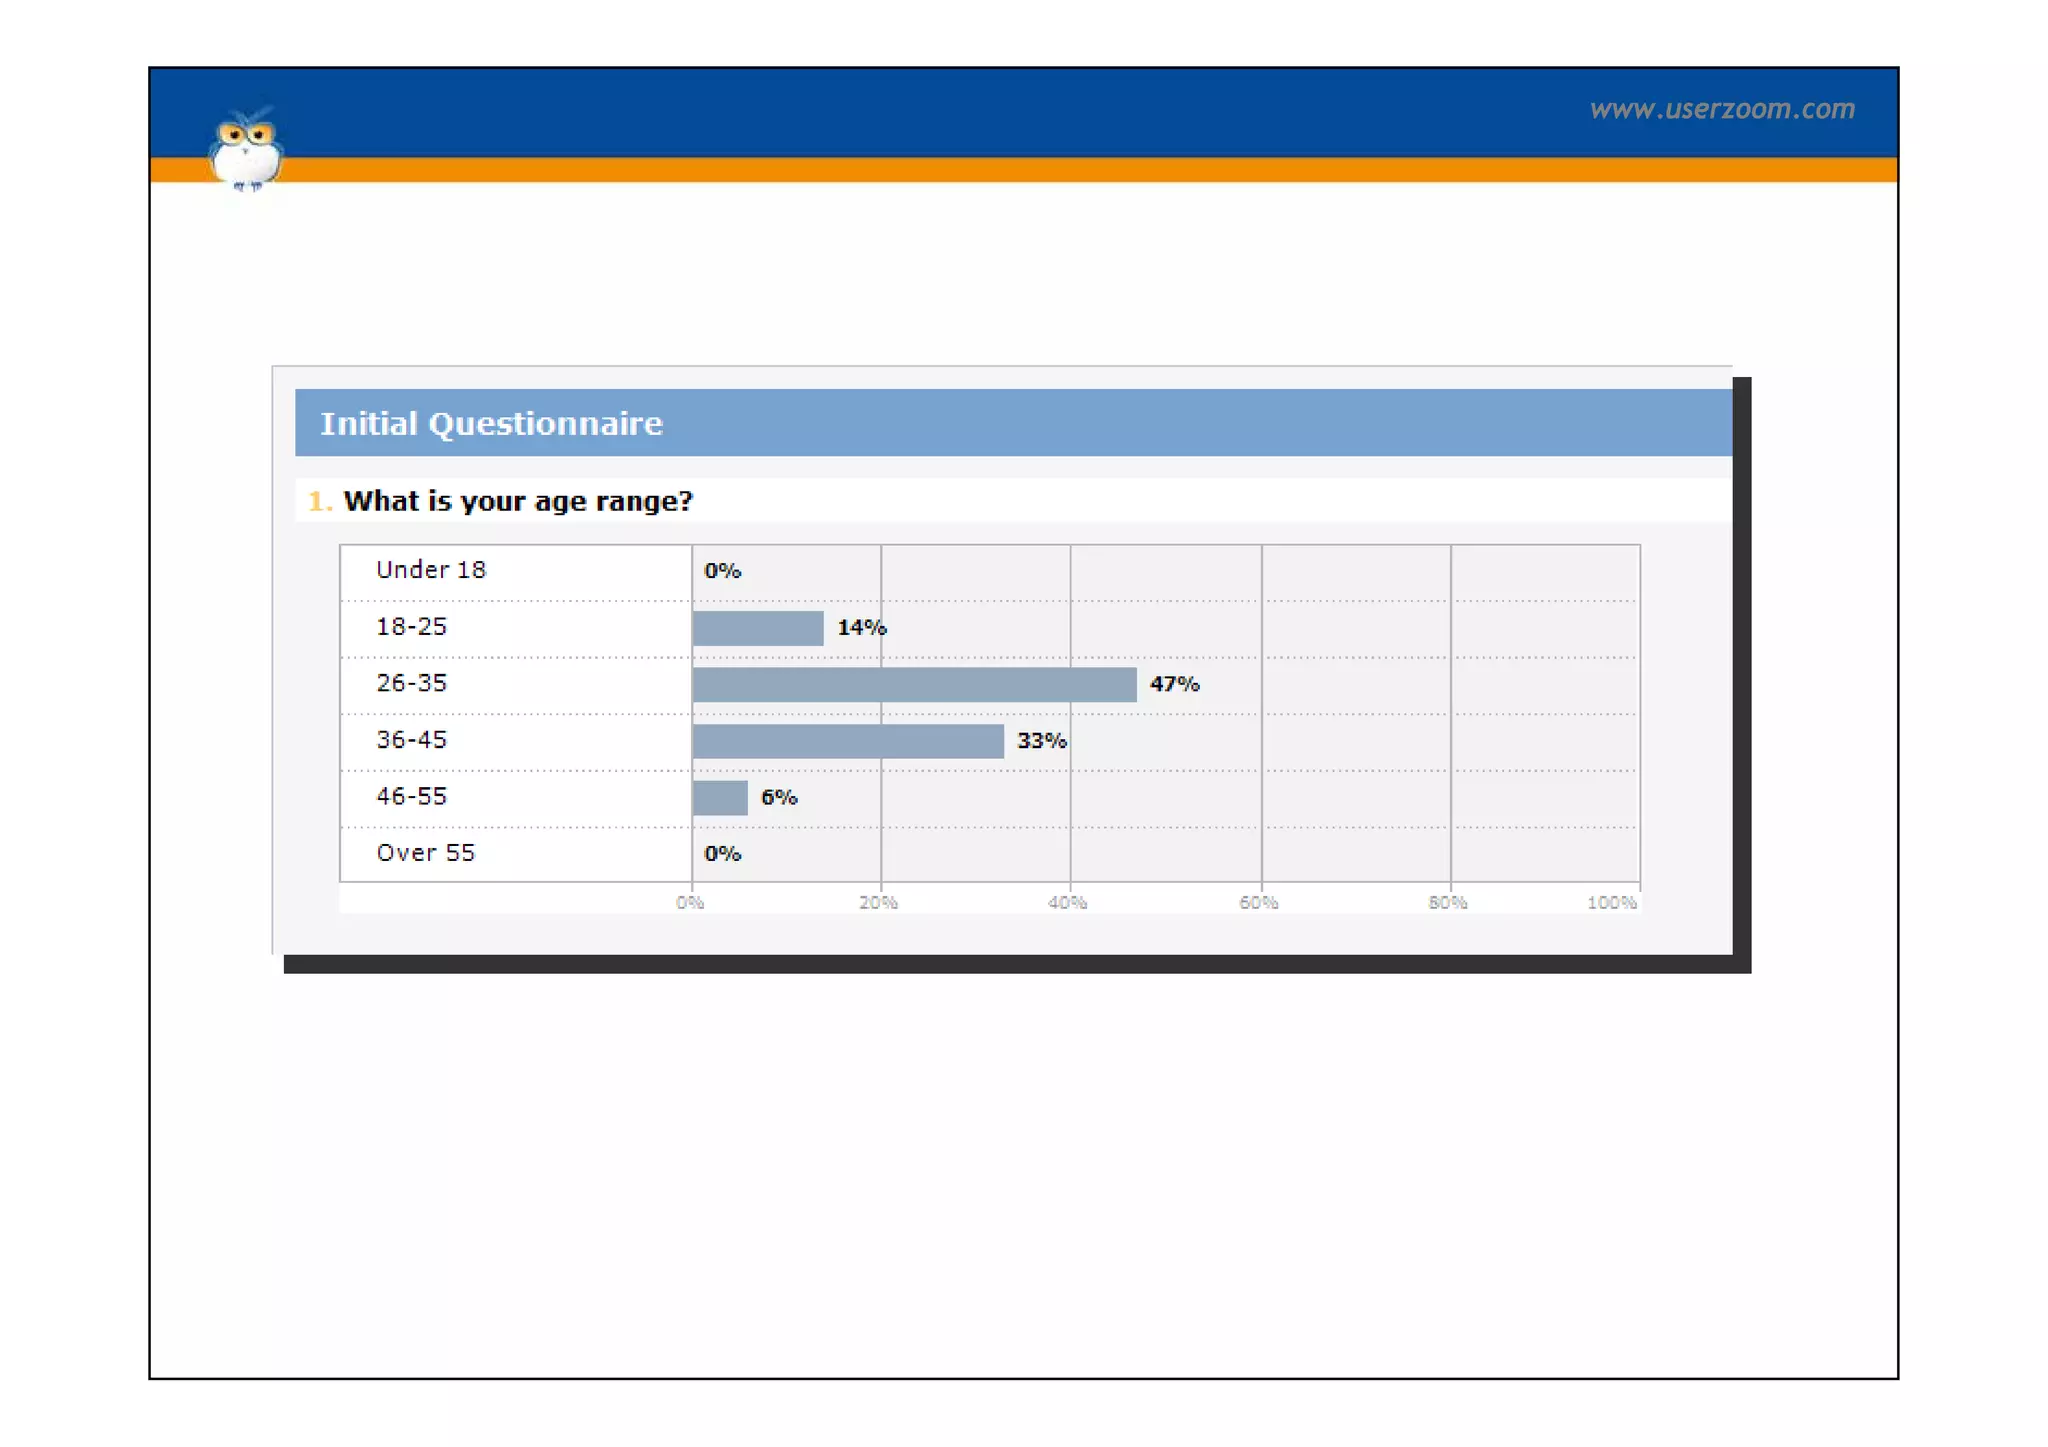Click the Initial Questionnaire header
Screen dimensions: 2048x1447
[x=491, y=423]
